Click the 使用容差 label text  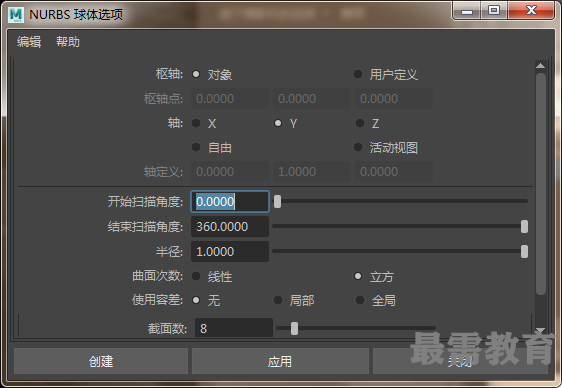158,300
